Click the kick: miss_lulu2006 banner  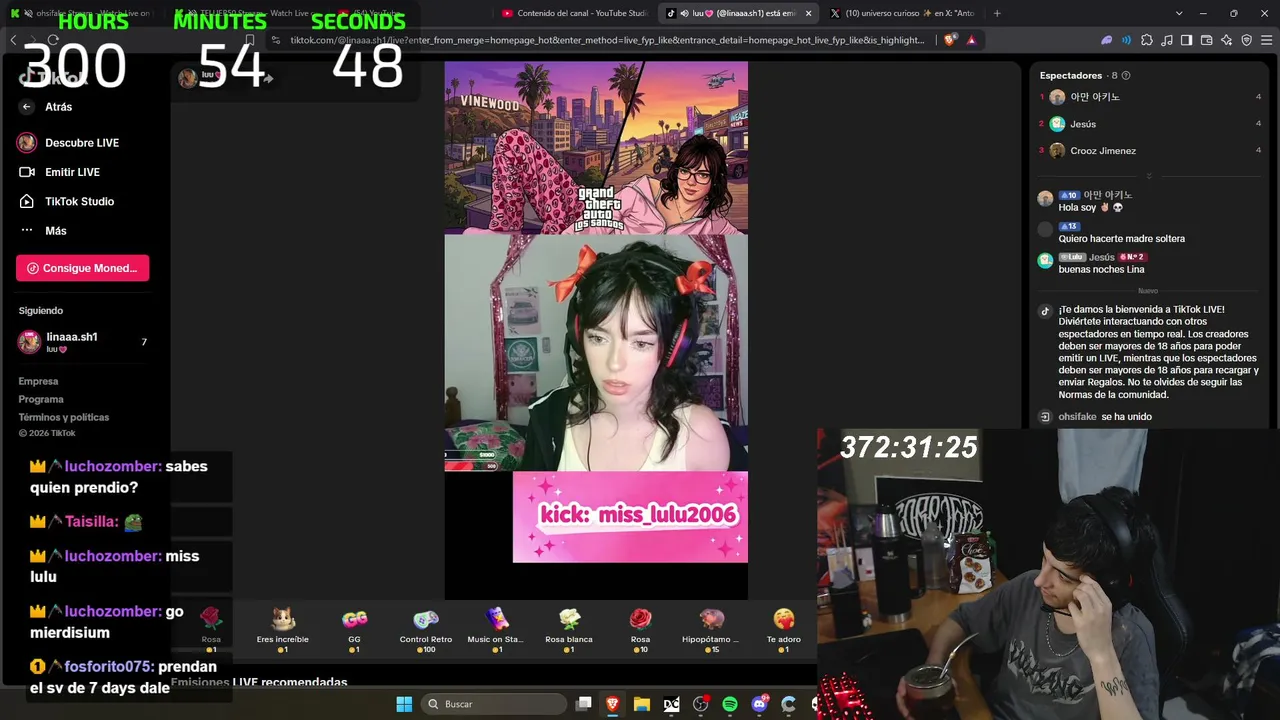[630, 516]
